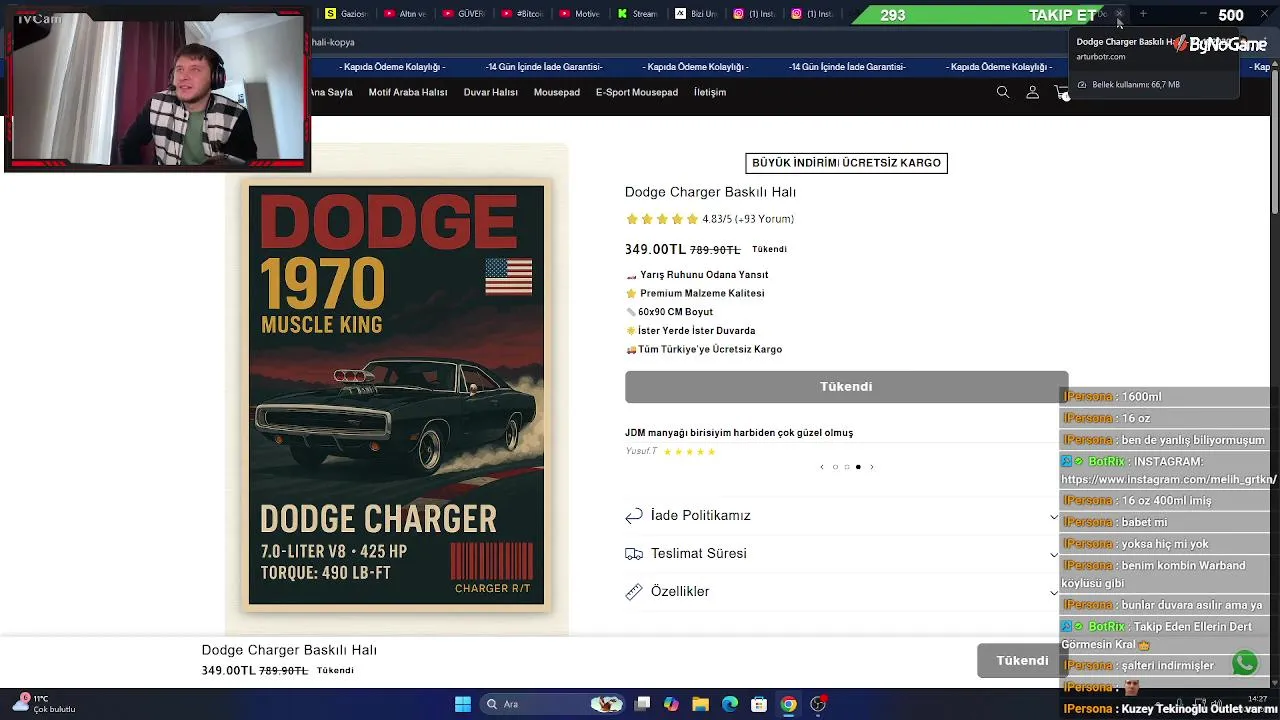Click the 14:27 taskbar clock

click(1257, 699)
